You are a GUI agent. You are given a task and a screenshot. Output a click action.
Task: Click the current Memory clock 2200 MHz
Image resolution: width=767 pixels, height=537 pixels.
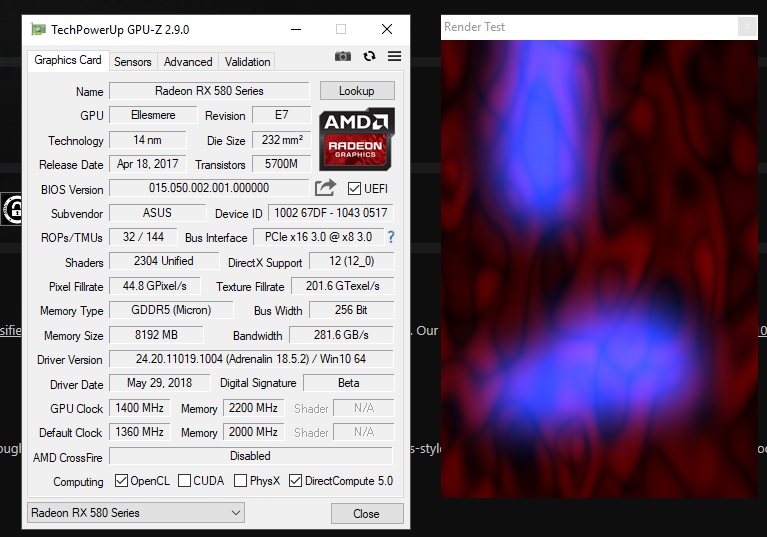click(x=253, y=408)
